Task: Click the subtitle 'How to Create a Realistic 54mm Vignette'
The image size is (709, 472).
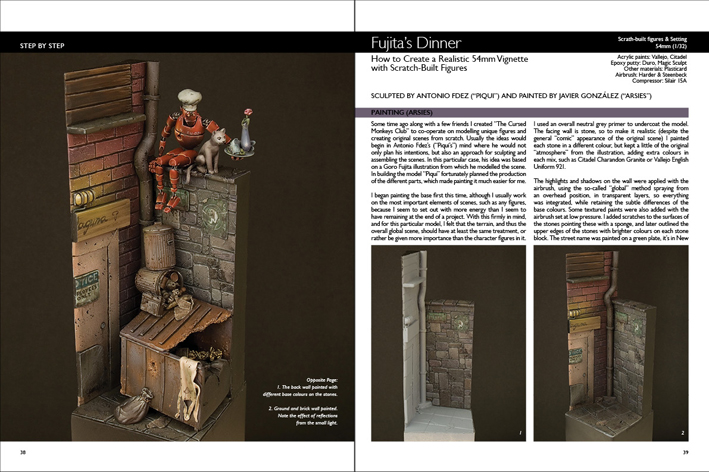Action: click(449, 59)
